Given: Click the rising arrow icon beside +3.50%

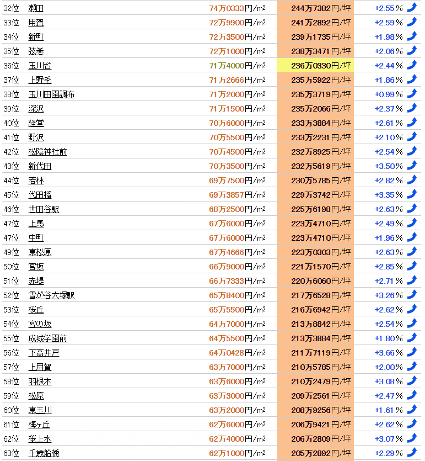Looking at the screenshot, I should 412,166.
